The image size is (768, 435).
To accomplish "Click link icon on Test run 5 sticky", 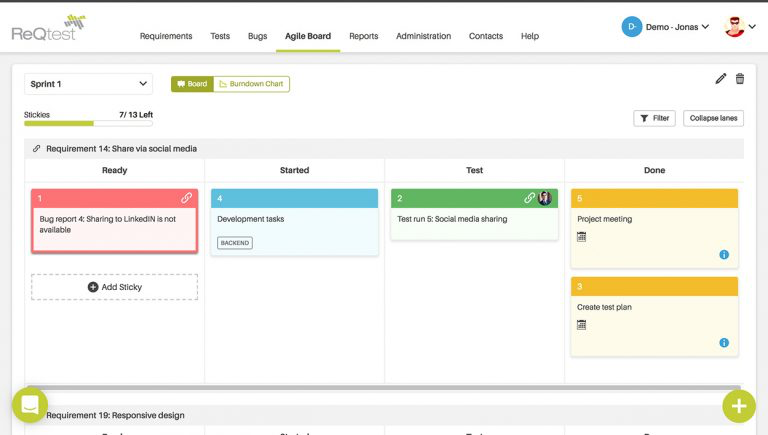I will (x=529, y=198).
